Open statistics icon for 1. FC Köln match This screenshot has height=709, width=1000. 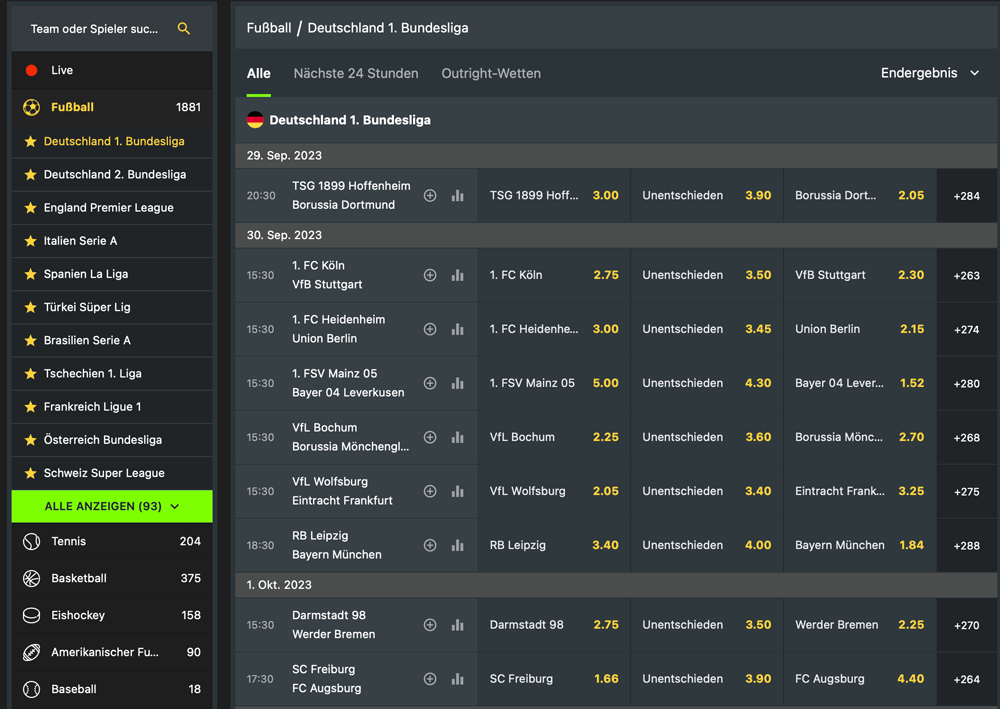(x=457, y=275)
